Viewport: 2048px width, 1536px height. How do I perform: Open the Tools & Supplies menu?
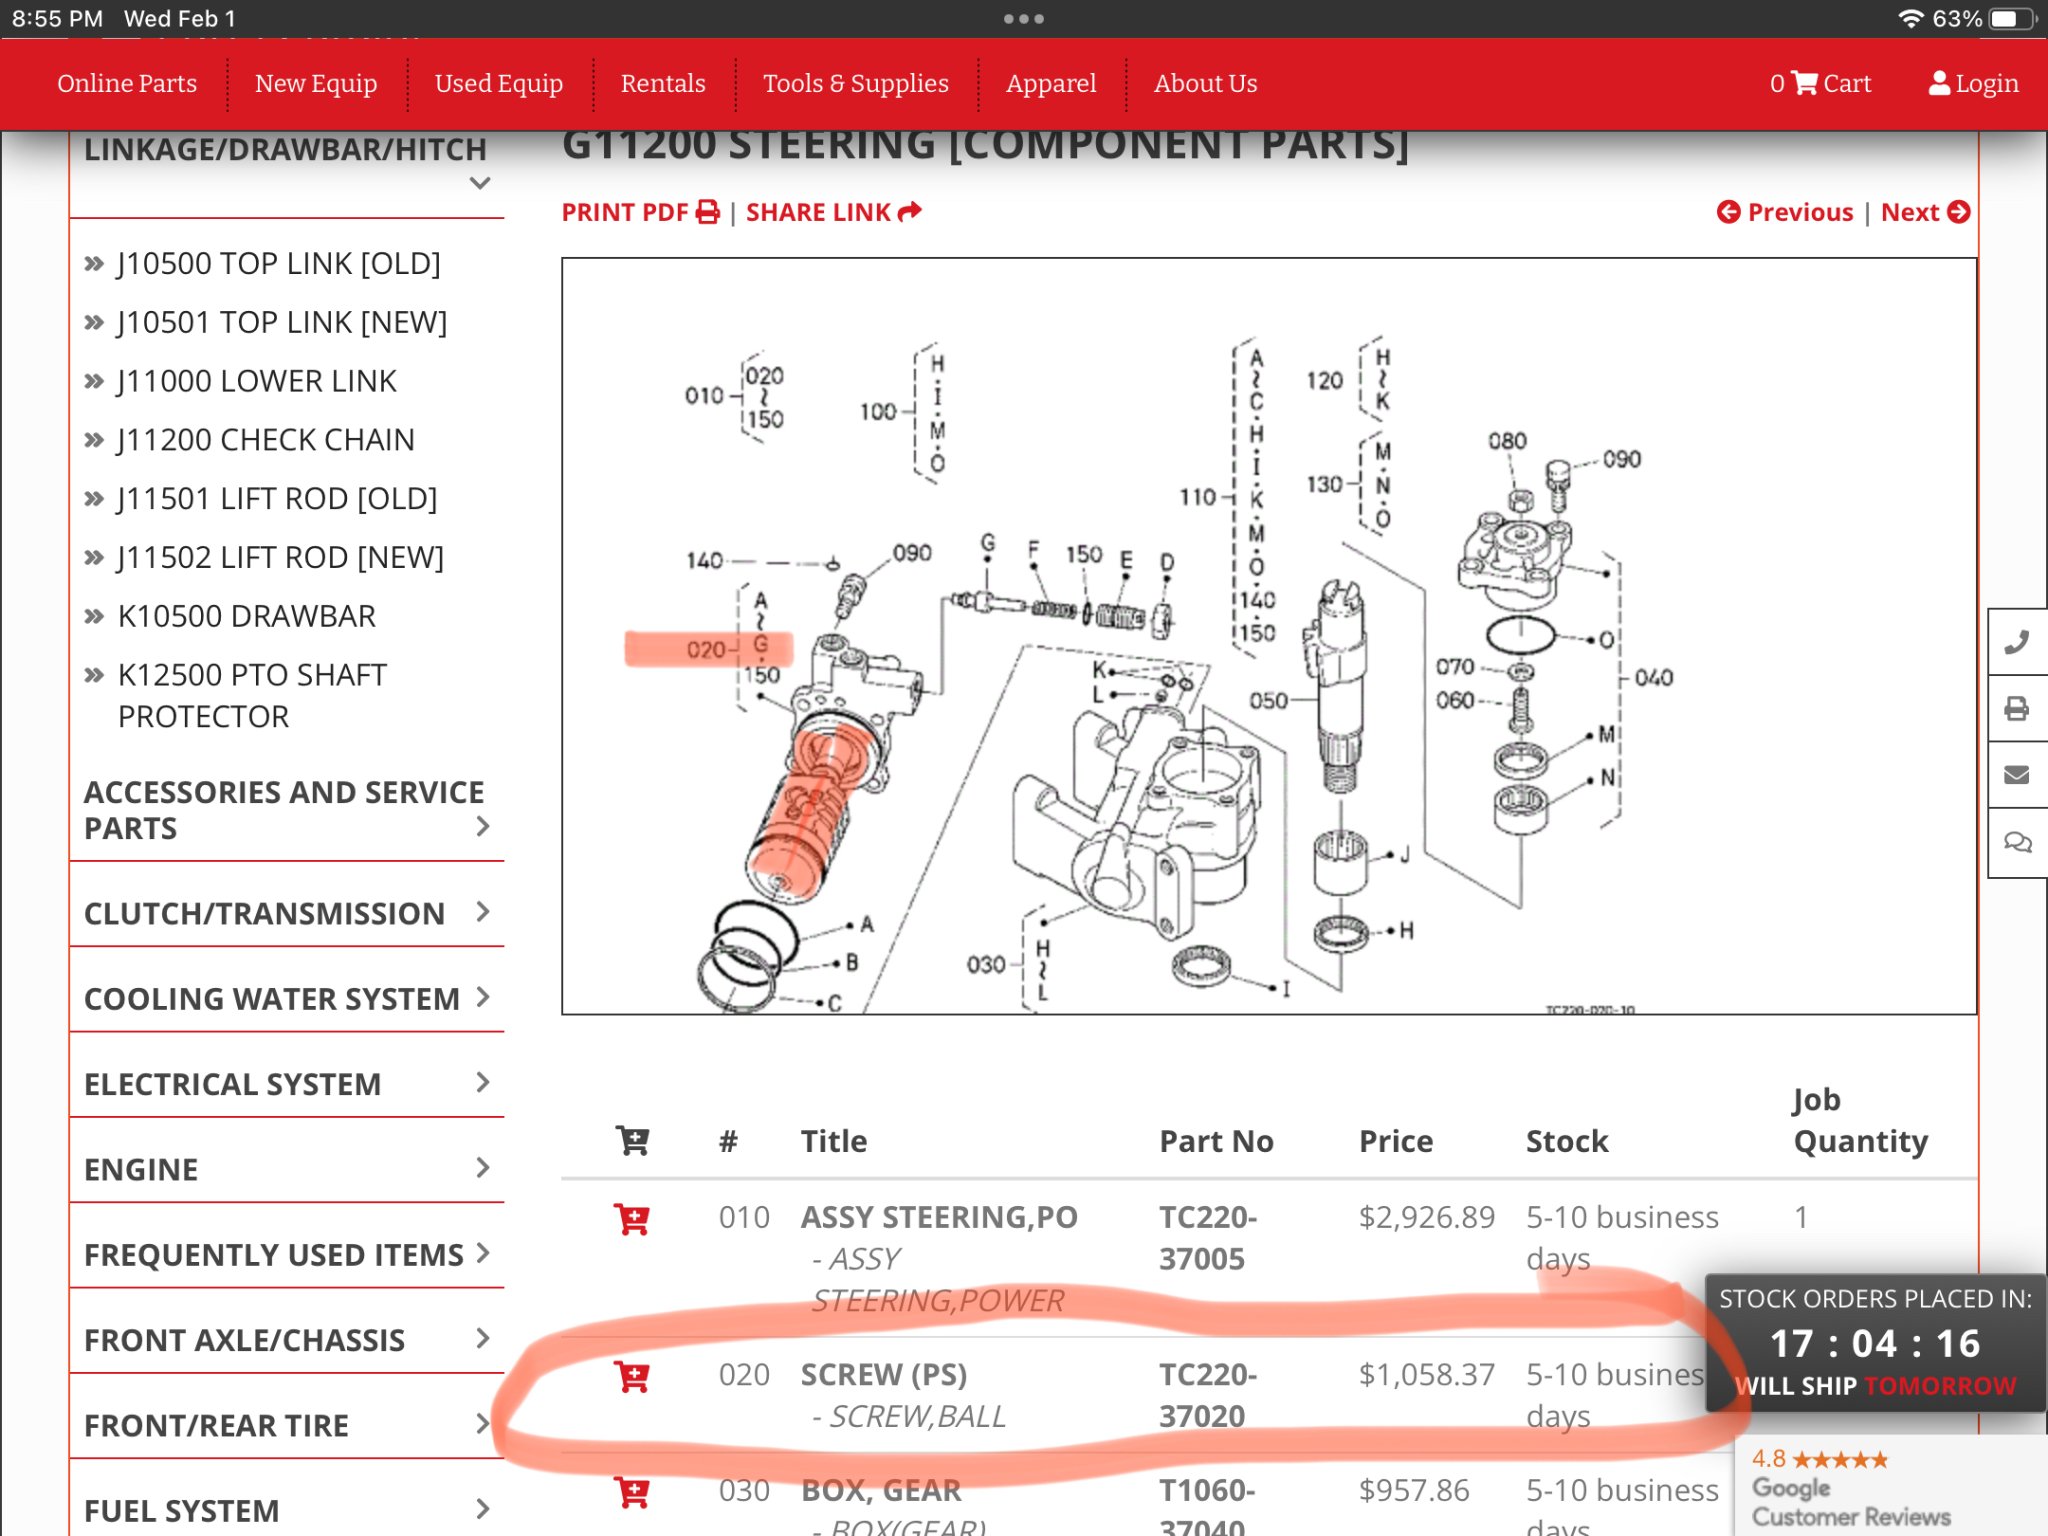coord(855,83)
